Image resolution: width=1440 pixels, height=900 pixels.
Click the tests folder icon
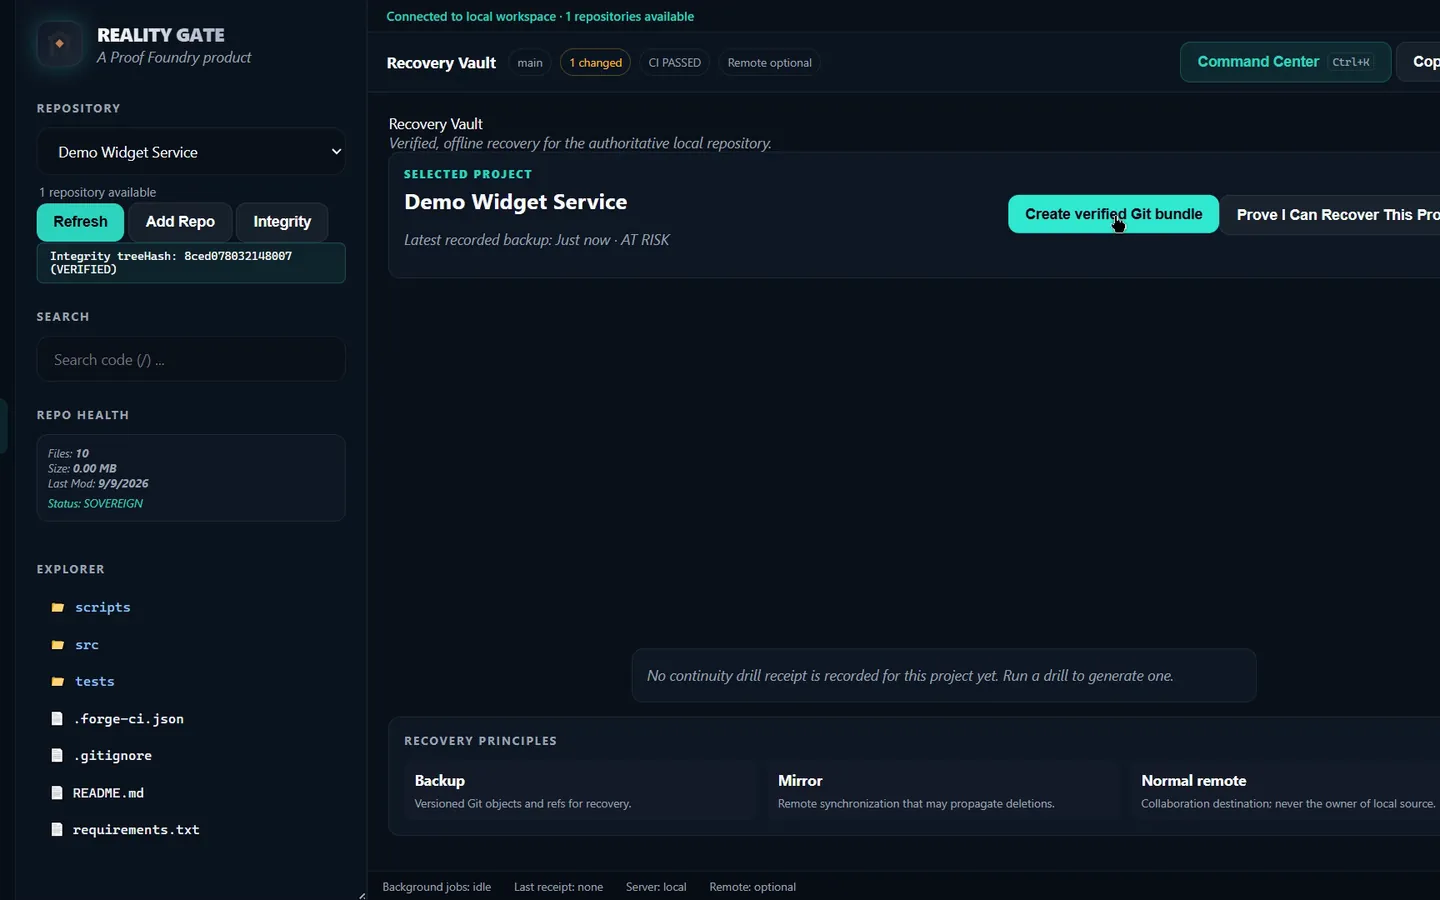tap(58, 682)
